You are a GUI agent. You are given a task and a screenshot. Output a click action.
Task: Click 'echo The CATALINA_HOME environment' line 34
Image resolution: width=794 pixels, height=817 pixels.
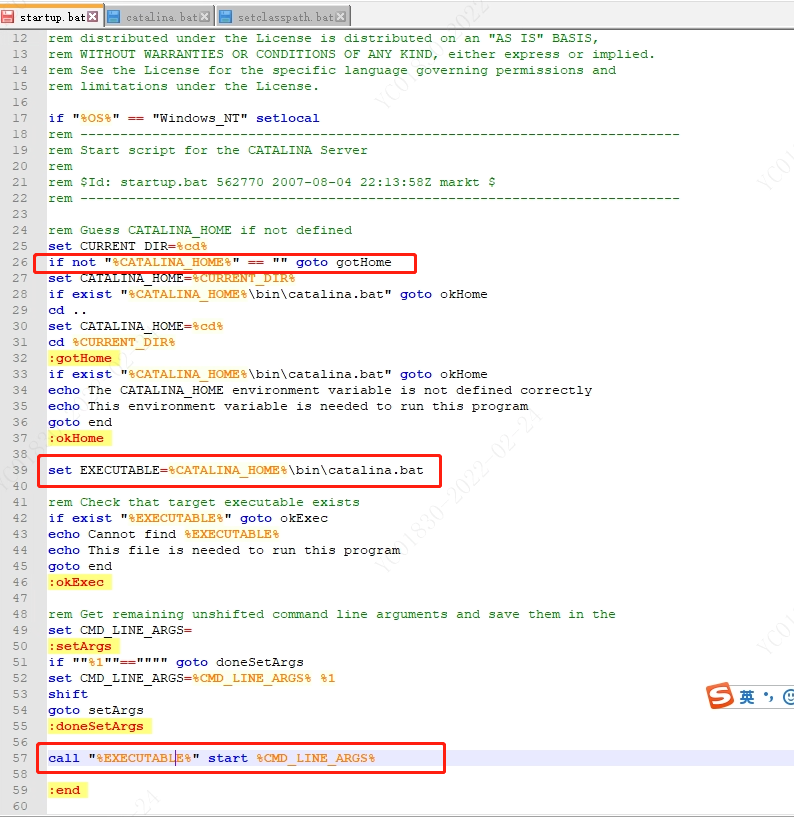pyautogui.click(x=320, y=390)
